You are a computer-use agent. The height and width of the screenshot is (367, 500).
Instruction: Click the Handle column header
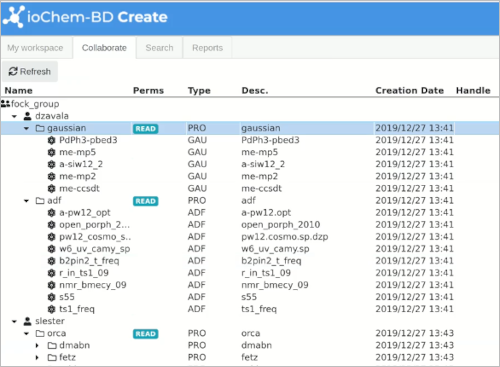click(473, 91)
